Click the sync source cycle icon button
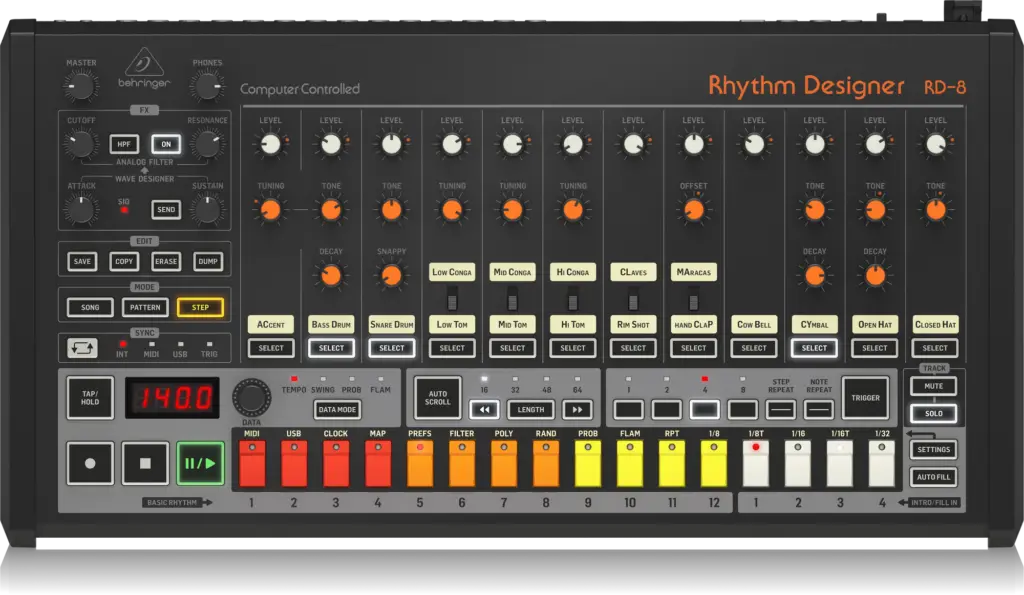Viewport: 1024px width, 595px height. pos(82,348)
